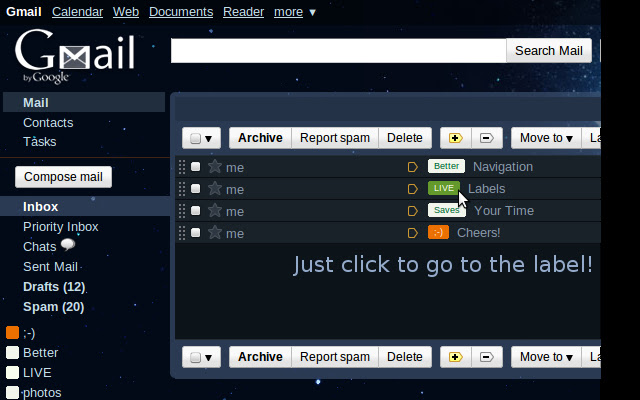Click the bottom Delete button
The width and height of the screenshot is (640, 400).
click(x=404, y=357)
